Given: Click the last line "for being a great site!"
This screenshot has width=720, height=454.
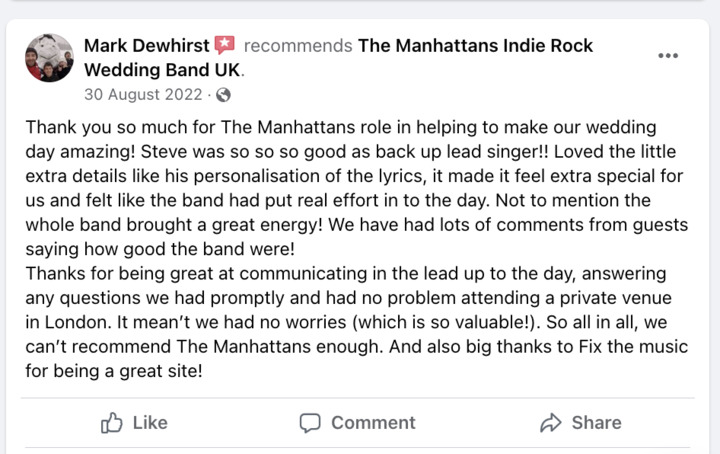Looking at the screenshot, I should click(114, 371).
